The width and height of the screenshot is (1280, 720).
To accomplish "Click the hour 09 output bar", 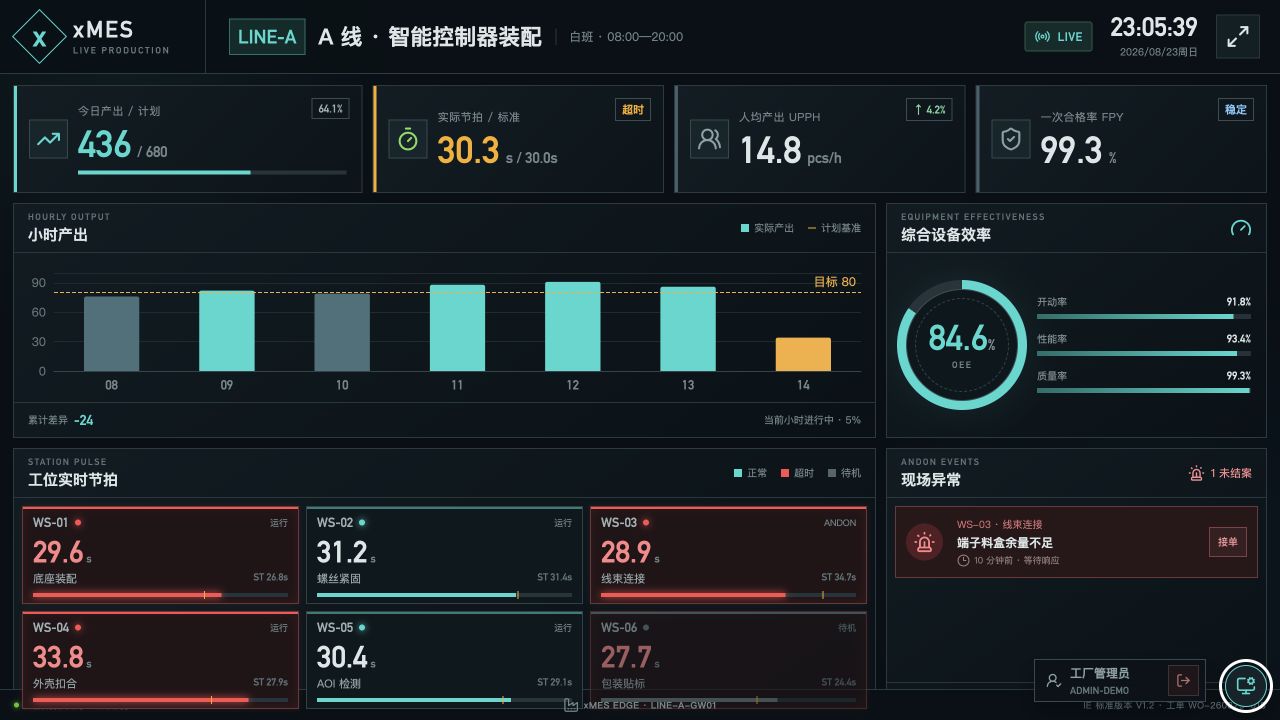I will tap(227, 331).
